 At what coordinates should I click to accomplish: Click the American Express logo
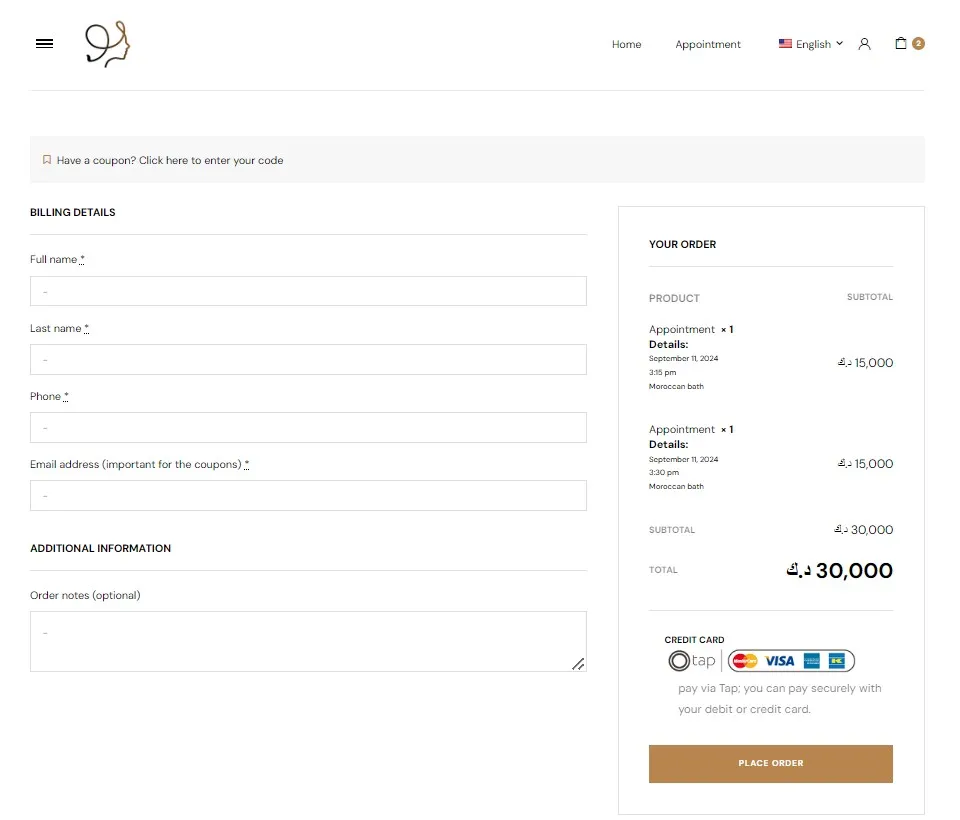tap(812, 661)
